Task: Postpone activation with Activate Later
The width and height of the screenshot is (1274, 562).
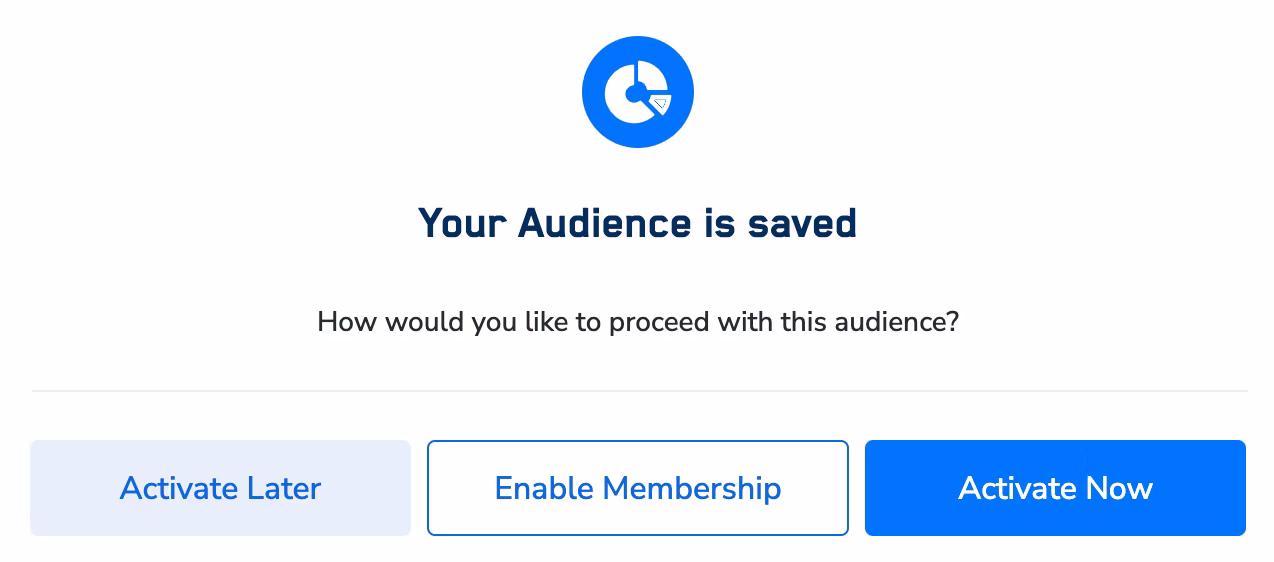Action: pyautogui.click(x=220, y=488)
